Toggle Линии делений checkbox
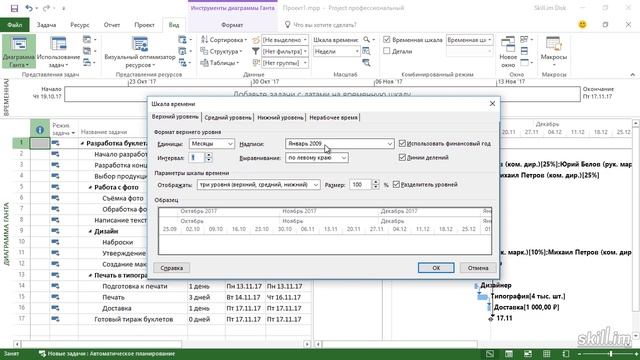The image size is (640, 360). click(x=402, y=158)
